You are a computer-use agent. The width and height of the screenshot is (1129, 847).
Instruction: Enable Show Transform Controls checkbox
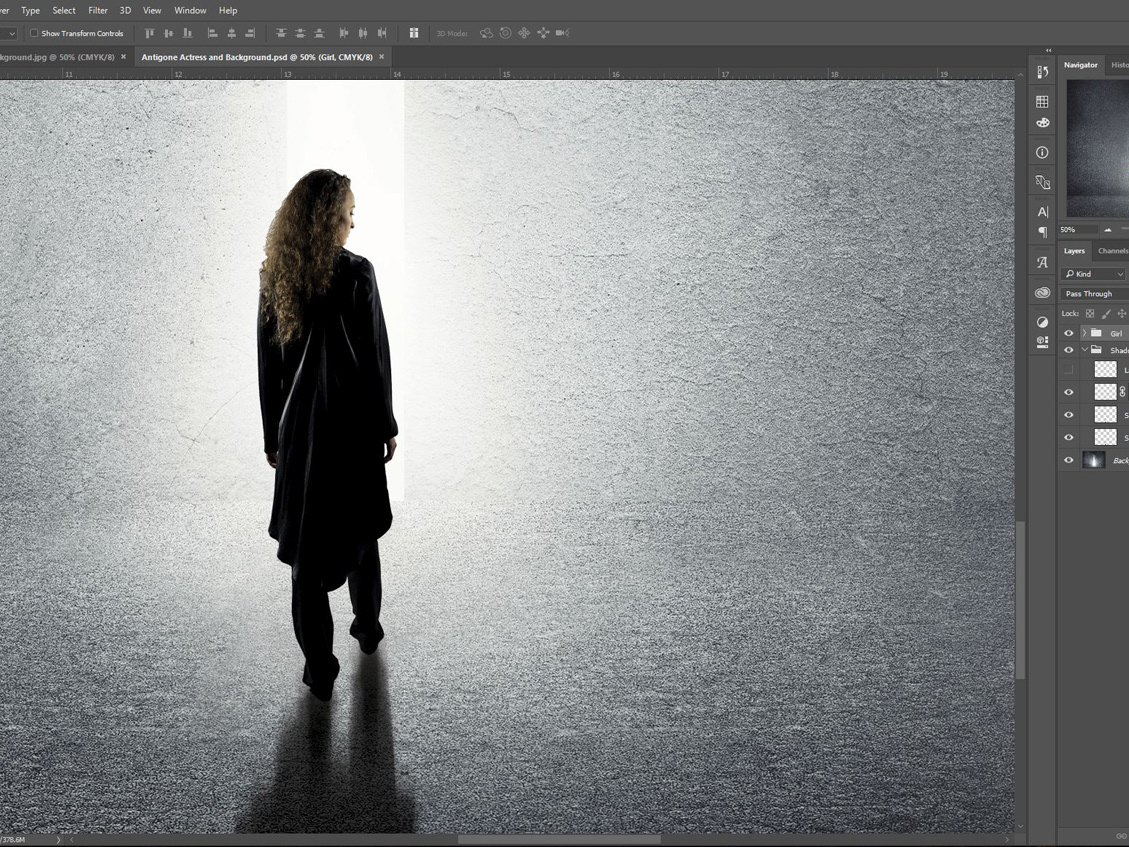point(34,33)
